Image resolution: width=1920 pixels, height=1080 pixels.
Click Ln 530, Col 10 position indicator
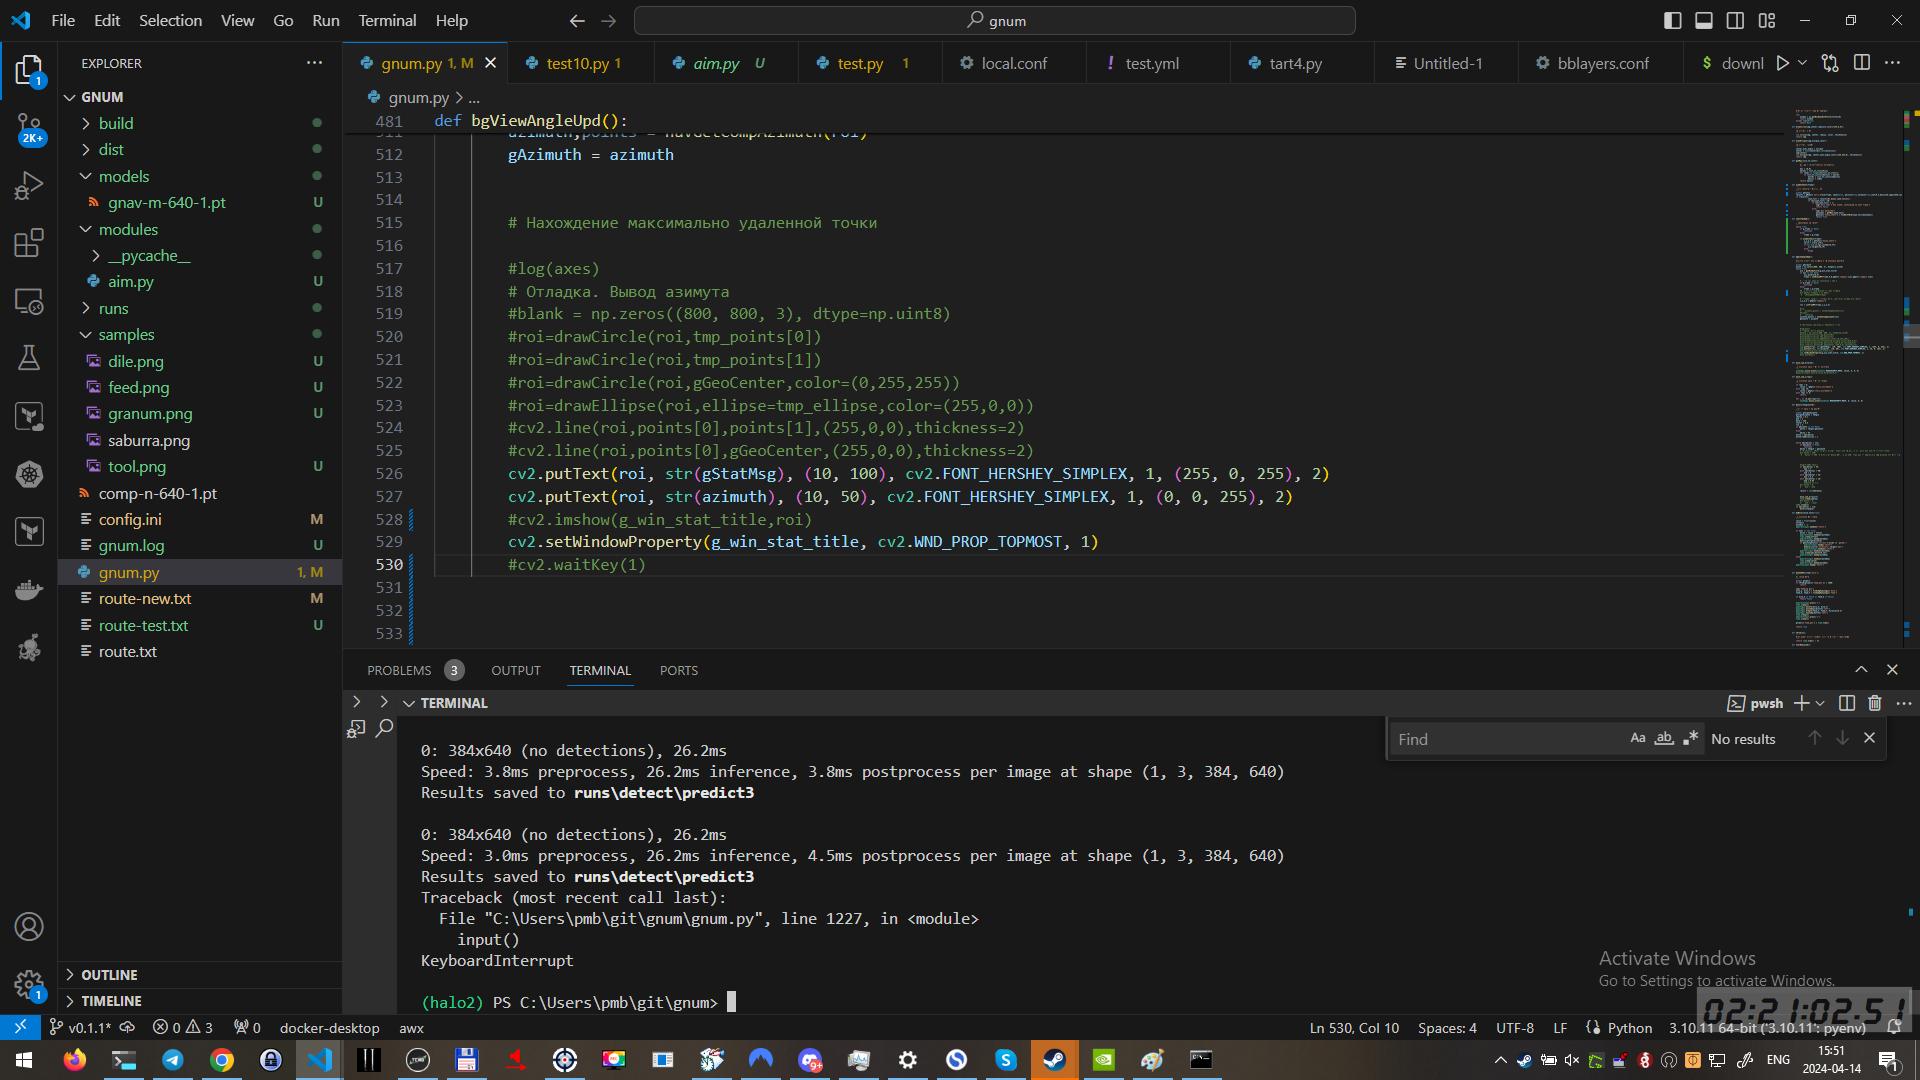(x=1354, y=1027)
